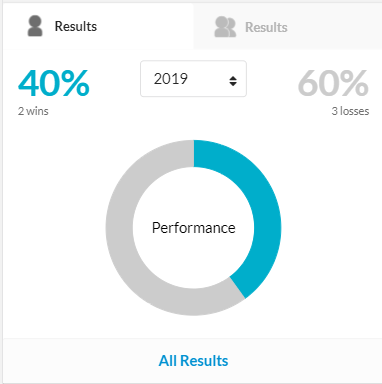Image resolution: width=382 pixels, height=384 pixels.
Task: Click the year text 2019
Action: pyautogui.click(x=171, y=79)
